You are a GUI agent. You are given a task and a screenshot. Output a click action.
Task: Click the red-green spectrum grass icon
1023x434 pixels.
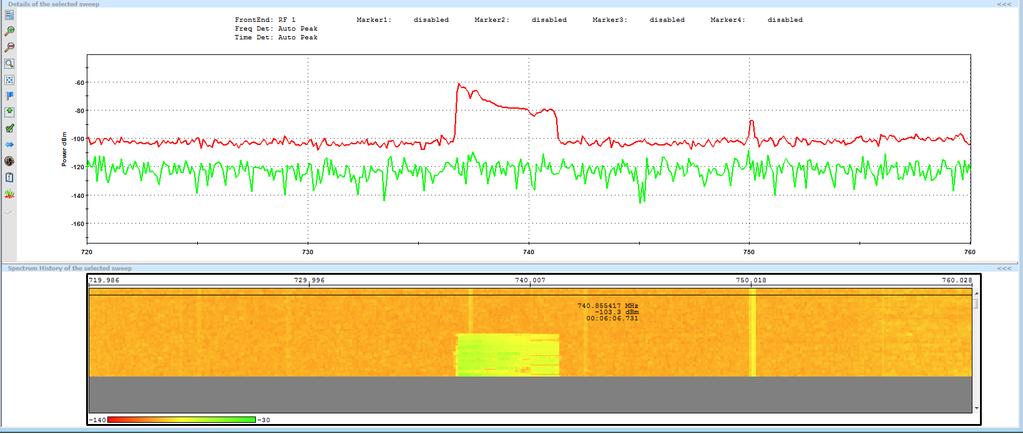pos(9,194)
